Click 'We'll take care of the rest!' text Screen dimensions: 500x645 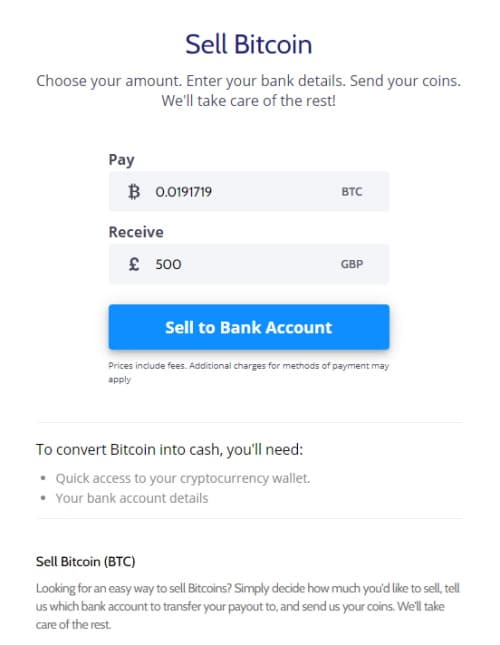[248, 101]
